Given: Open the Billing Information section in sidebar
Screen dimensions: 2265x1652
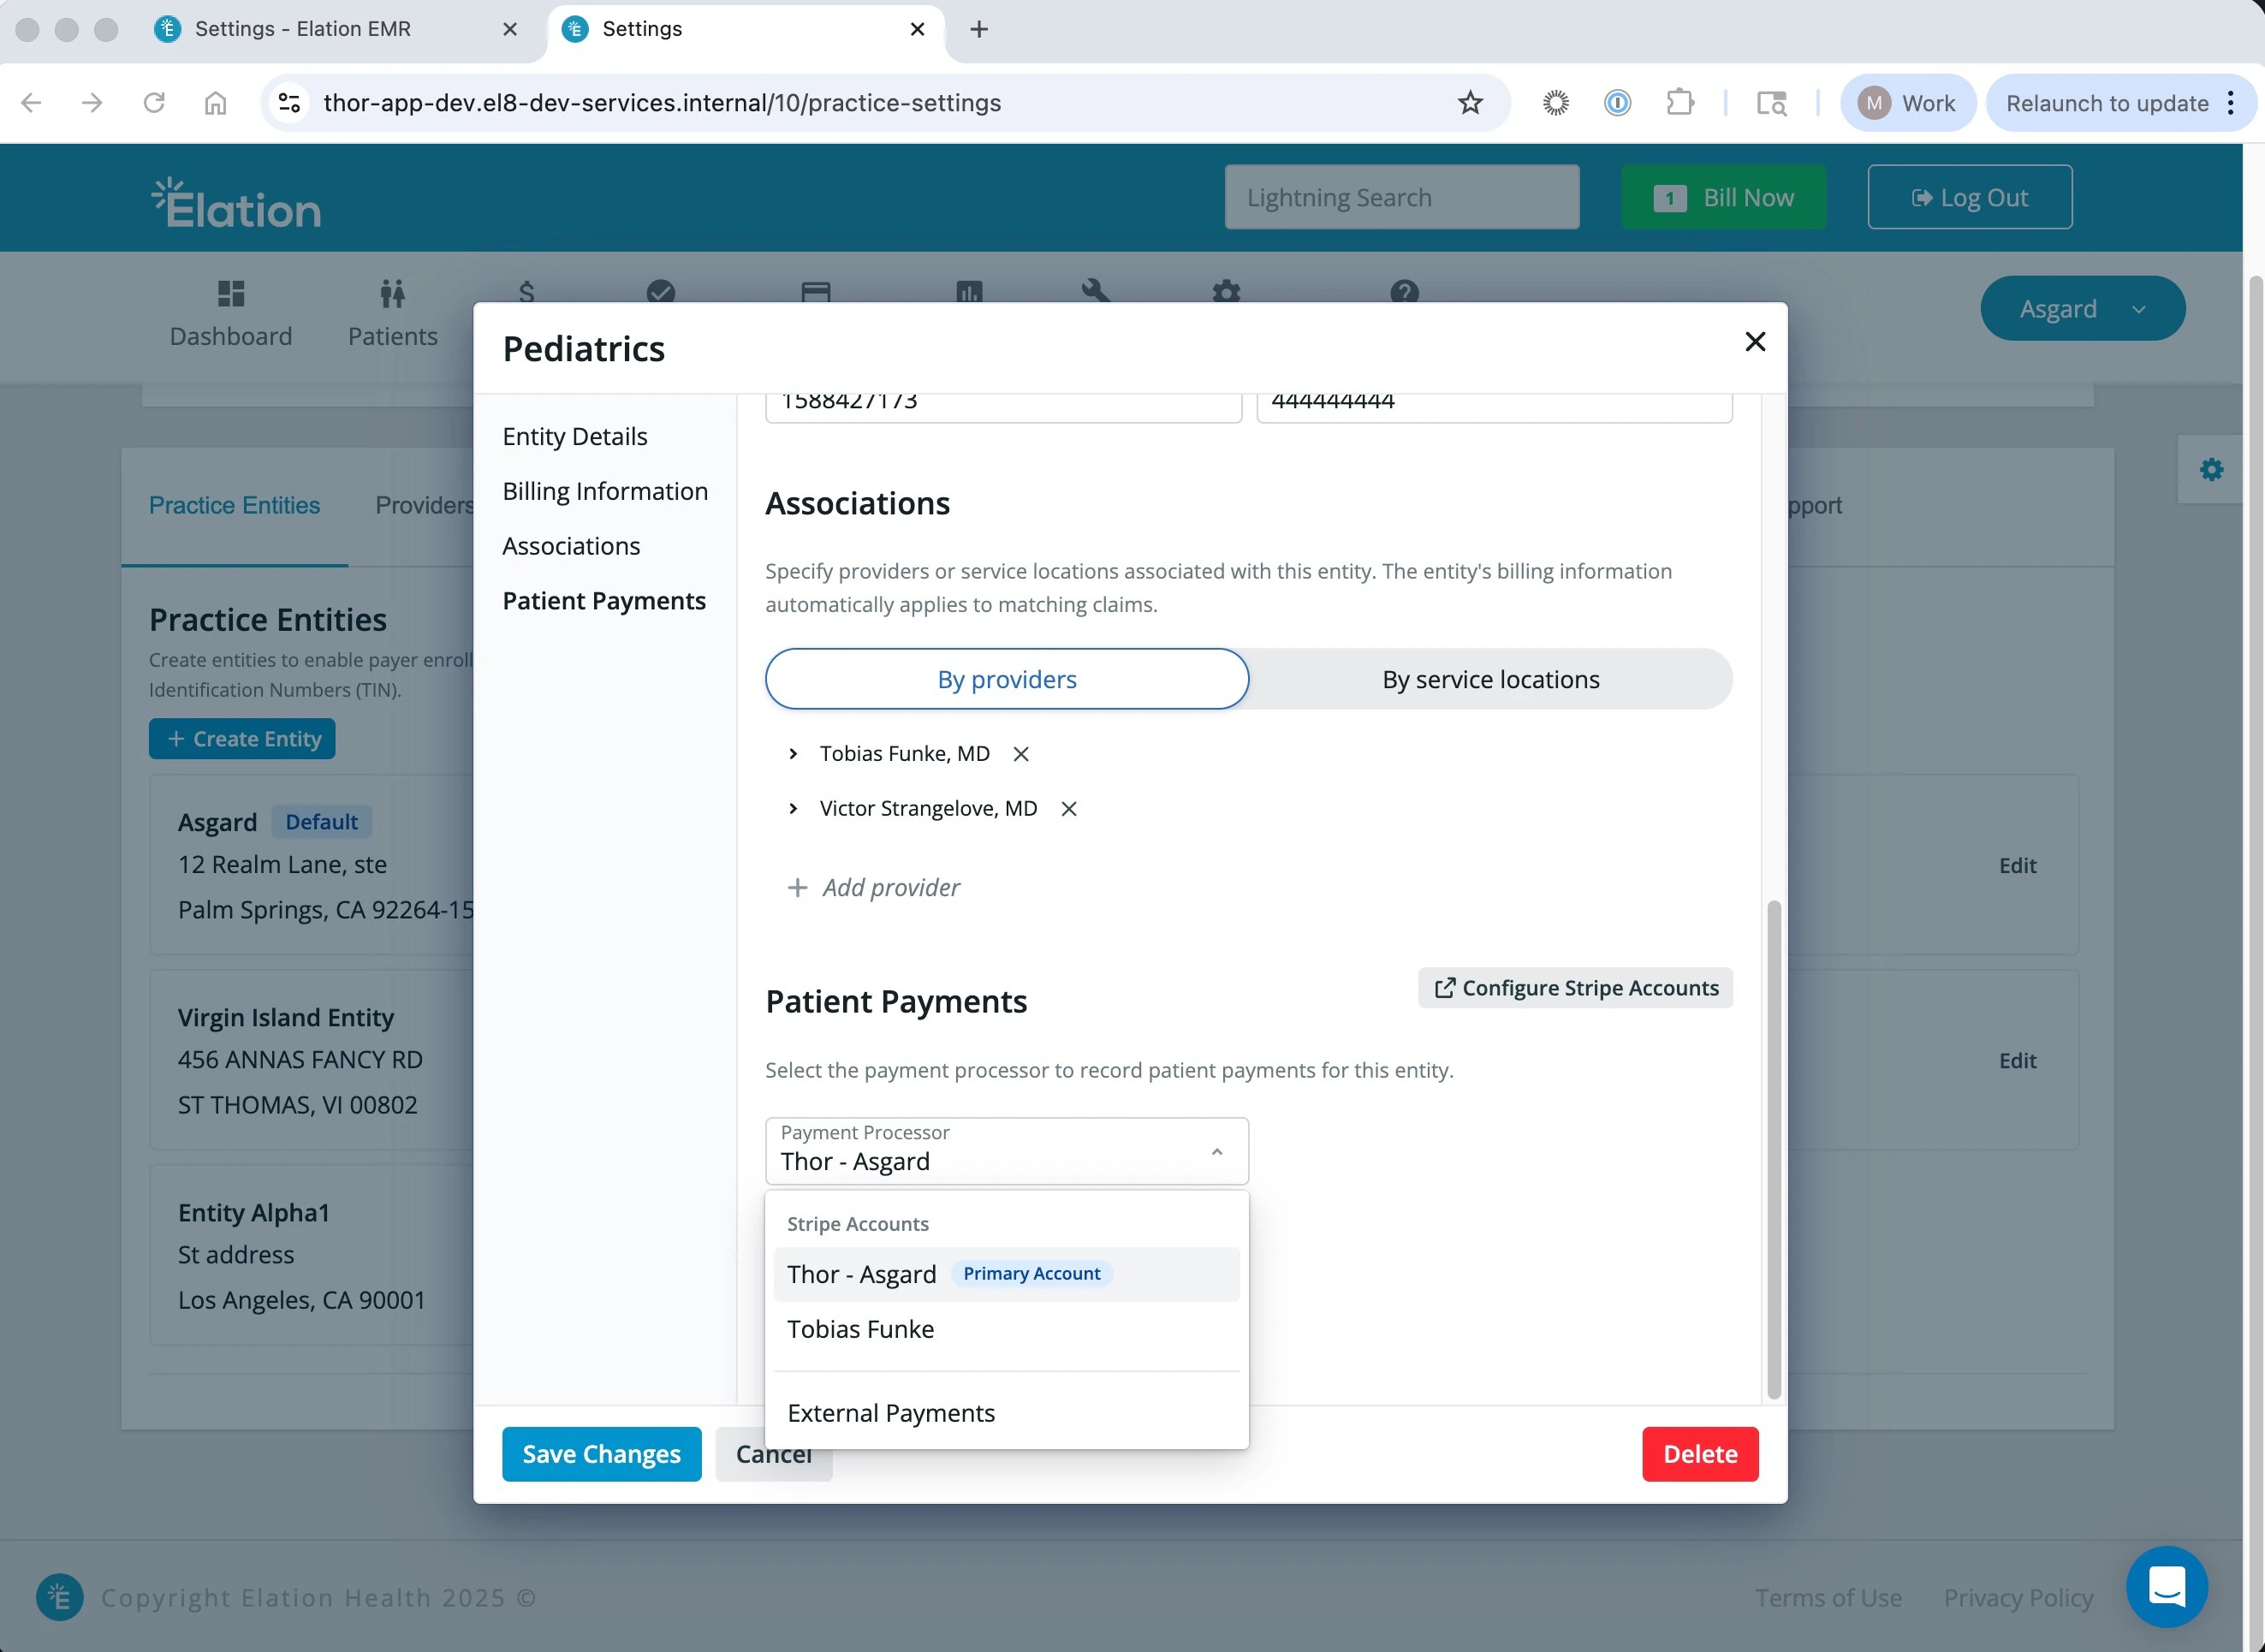Looking at the screenshot, I should [x=604, y=491].
